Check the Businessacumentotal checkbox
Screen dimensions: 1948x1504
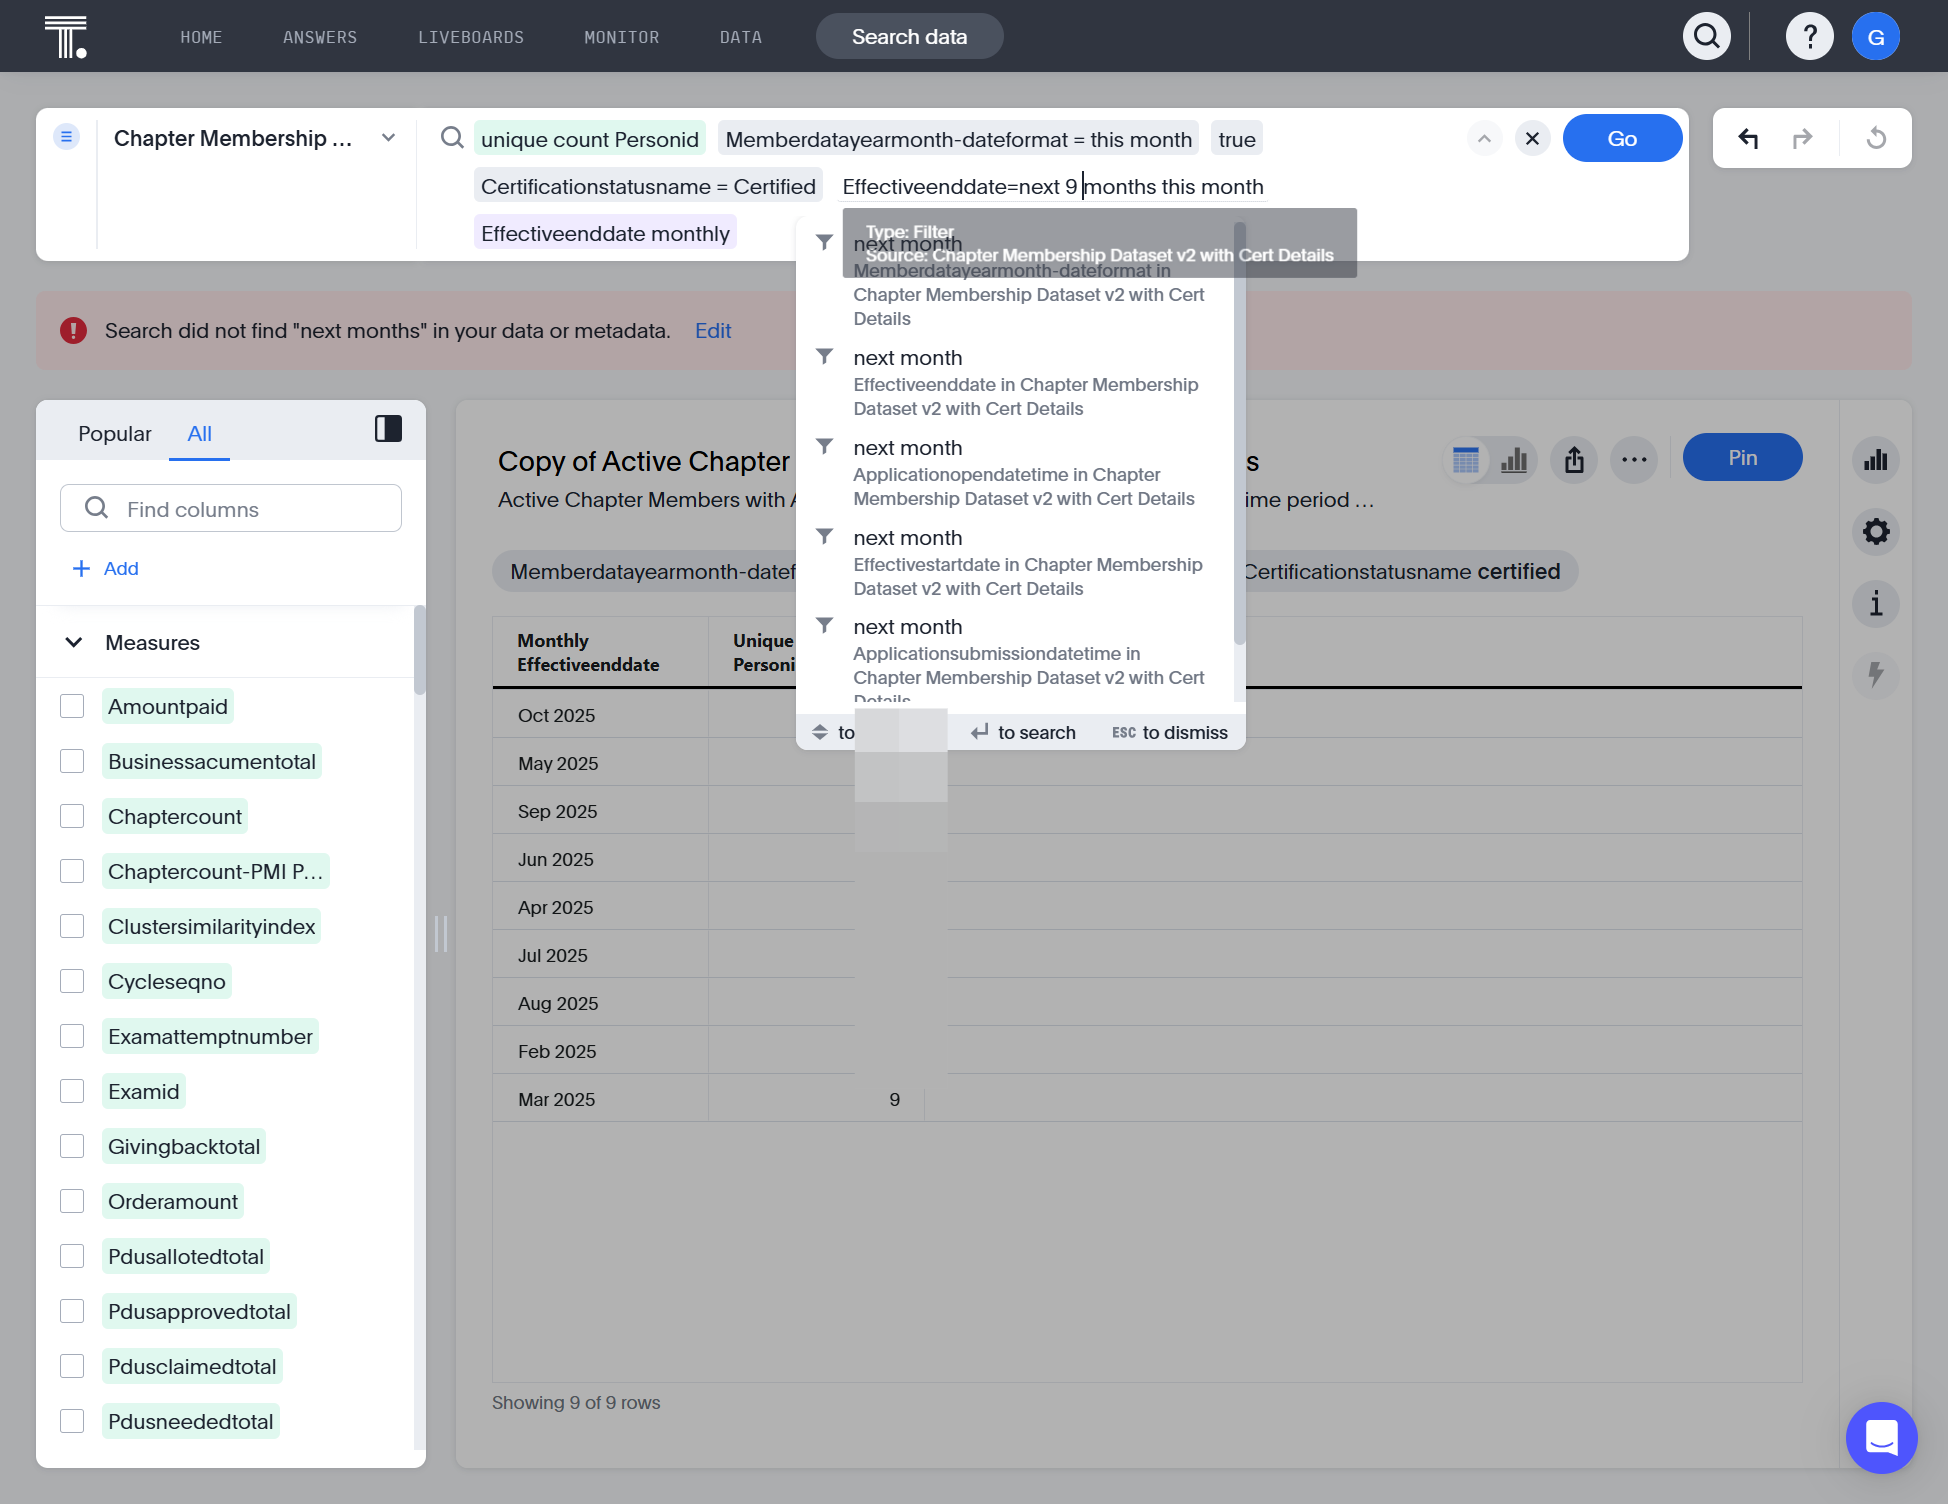tap(72, 761)
